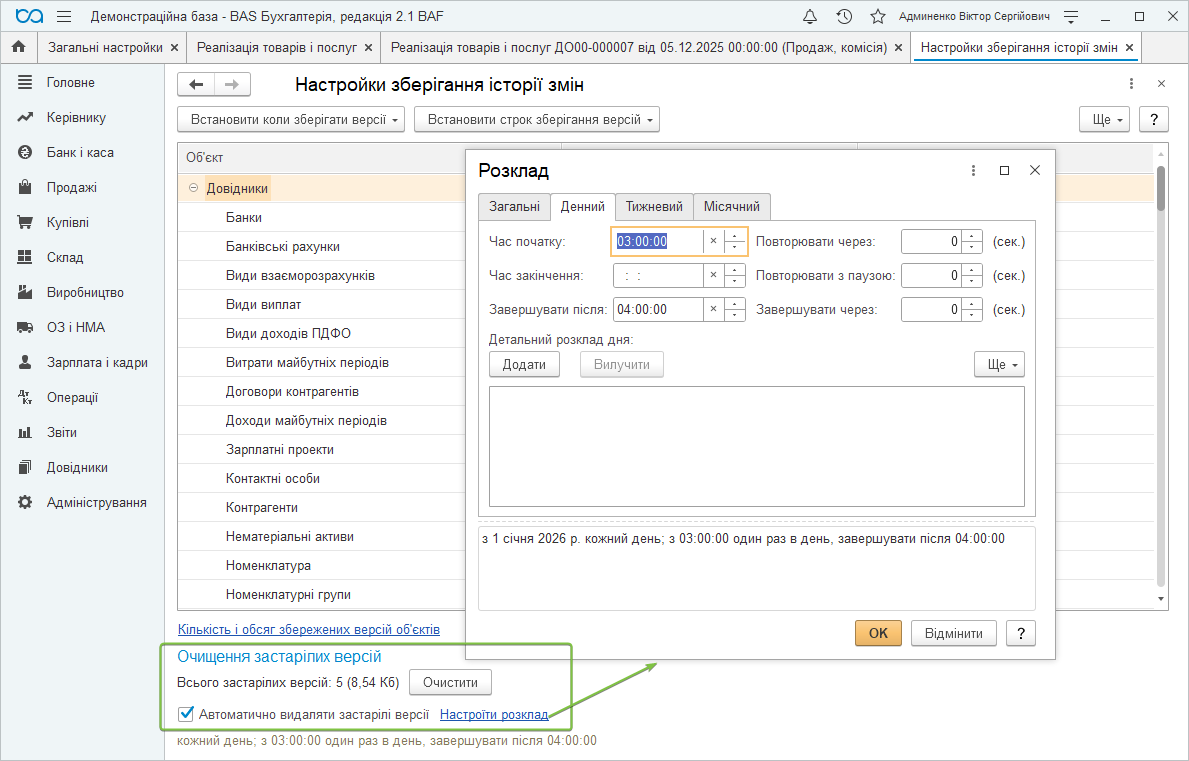Expand Встановити строк зберігання версій dropdown
Screen dimensions: 1189x761
[536, 120]
